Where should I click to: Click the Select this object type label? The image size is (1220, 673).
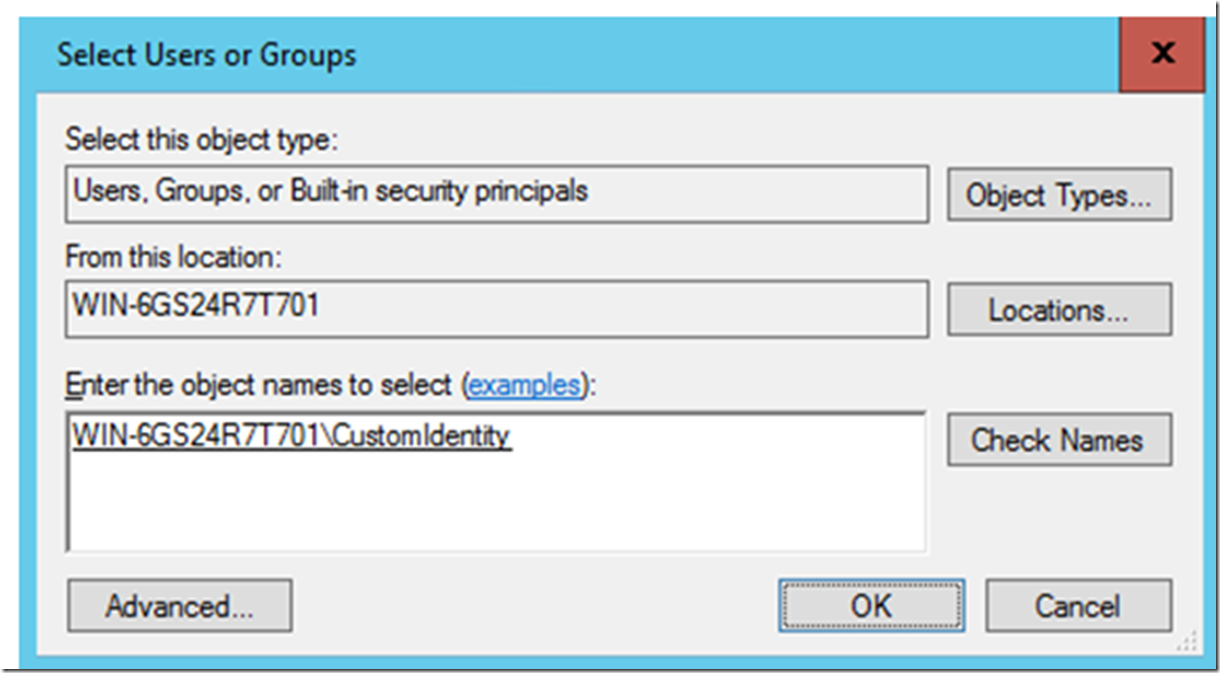click(x=203, y=139)
